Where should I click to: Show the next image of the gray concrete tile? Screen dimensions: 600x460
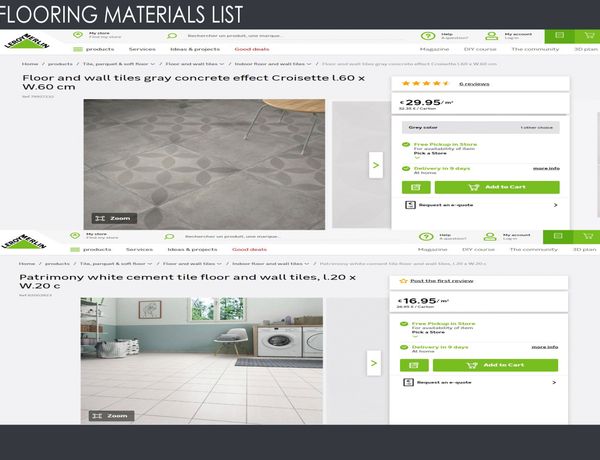375,165
